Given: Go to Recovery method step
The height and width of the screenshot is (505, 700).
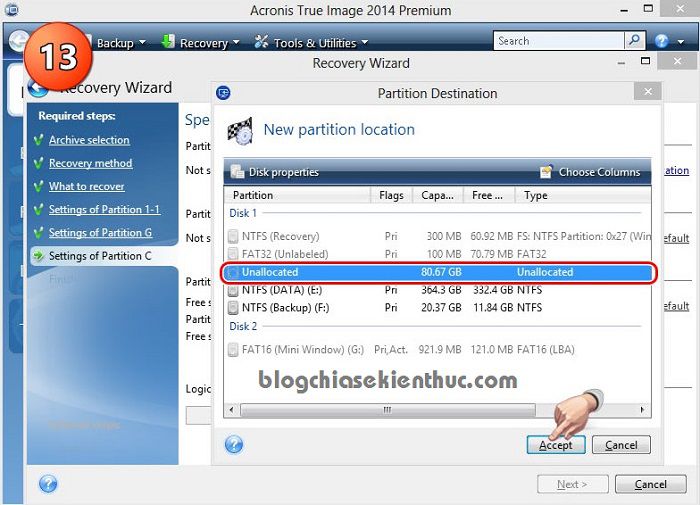Looking at the screenshot, I should point(91,163).
